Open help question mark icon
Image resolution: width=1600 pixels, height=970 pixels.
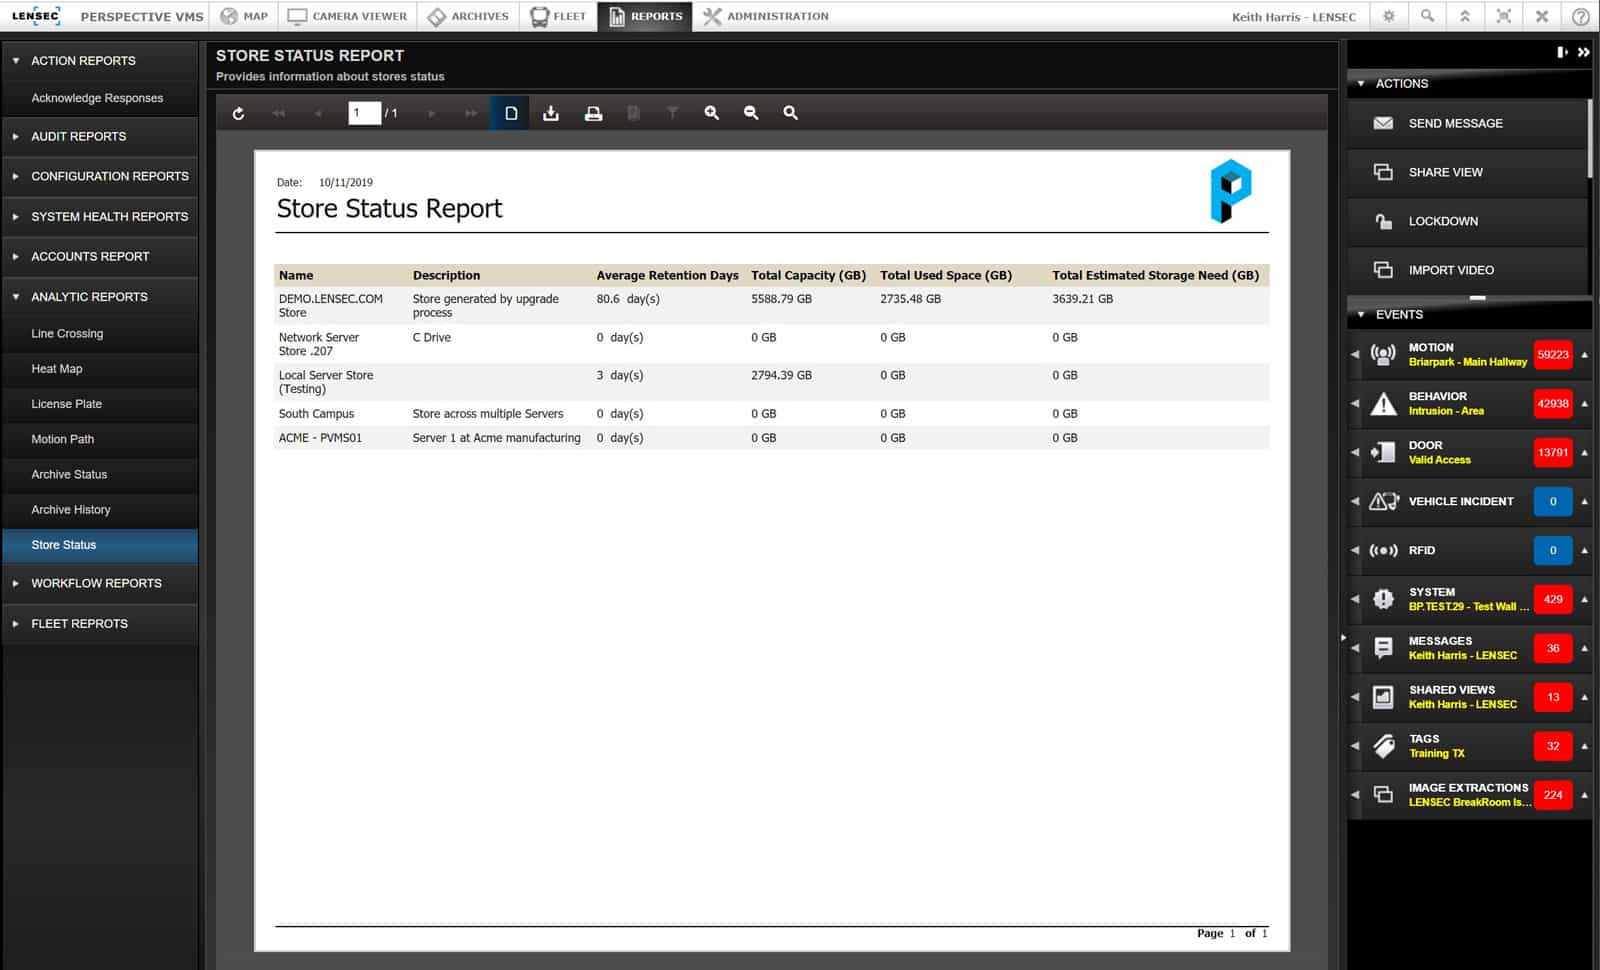(1580, 16)
